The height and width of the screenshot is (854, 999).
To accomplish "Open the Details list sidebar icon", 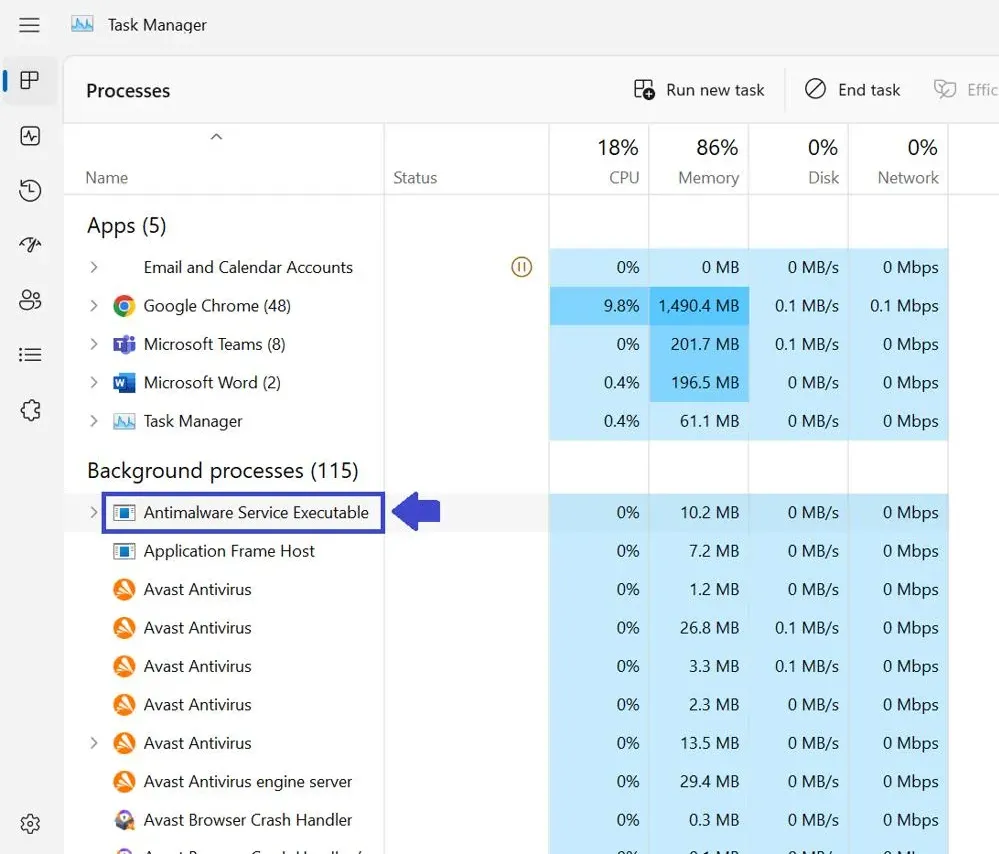I will point(30,354).
